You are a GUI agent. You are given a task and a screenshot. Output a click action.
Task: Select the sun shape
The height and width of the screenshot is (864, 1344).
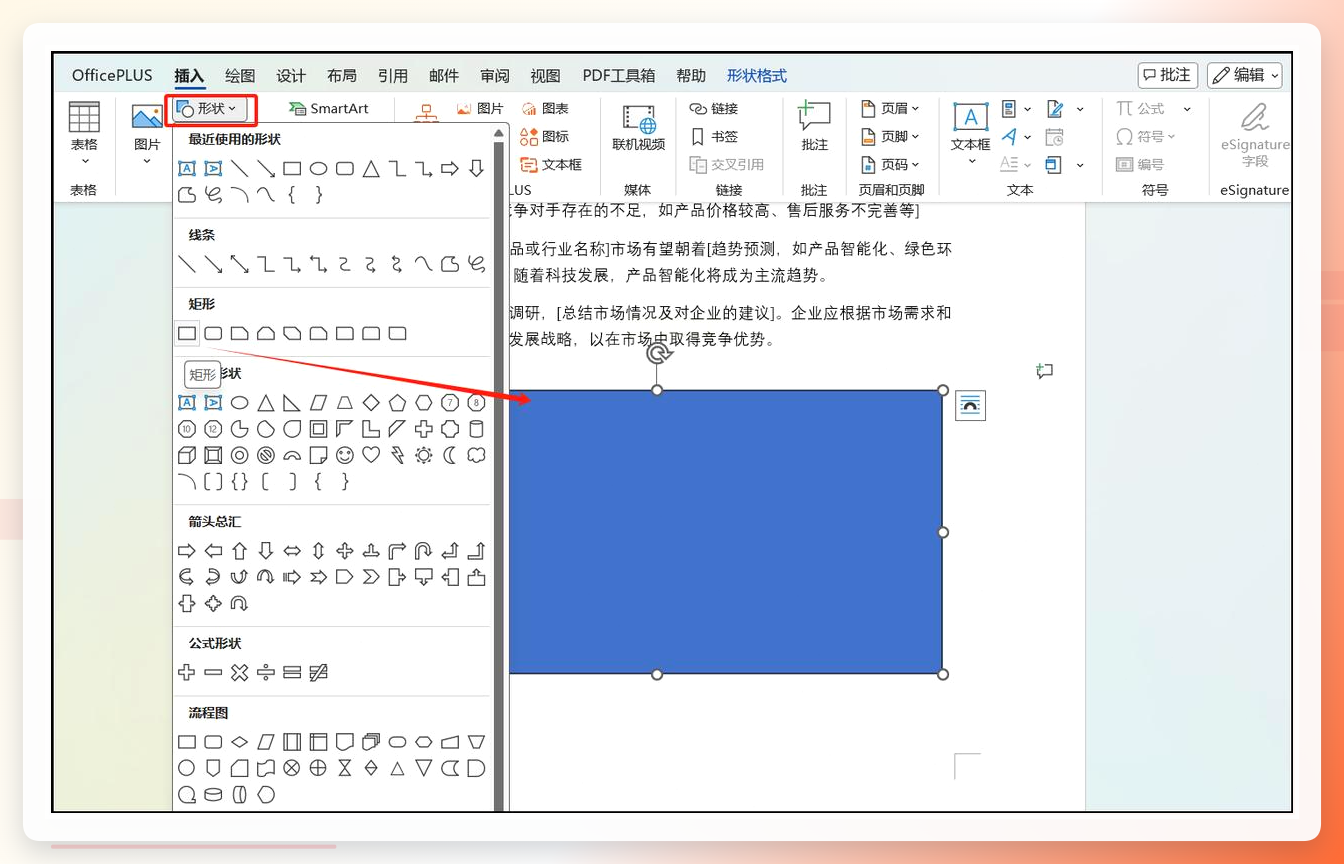tap(424, 455)
